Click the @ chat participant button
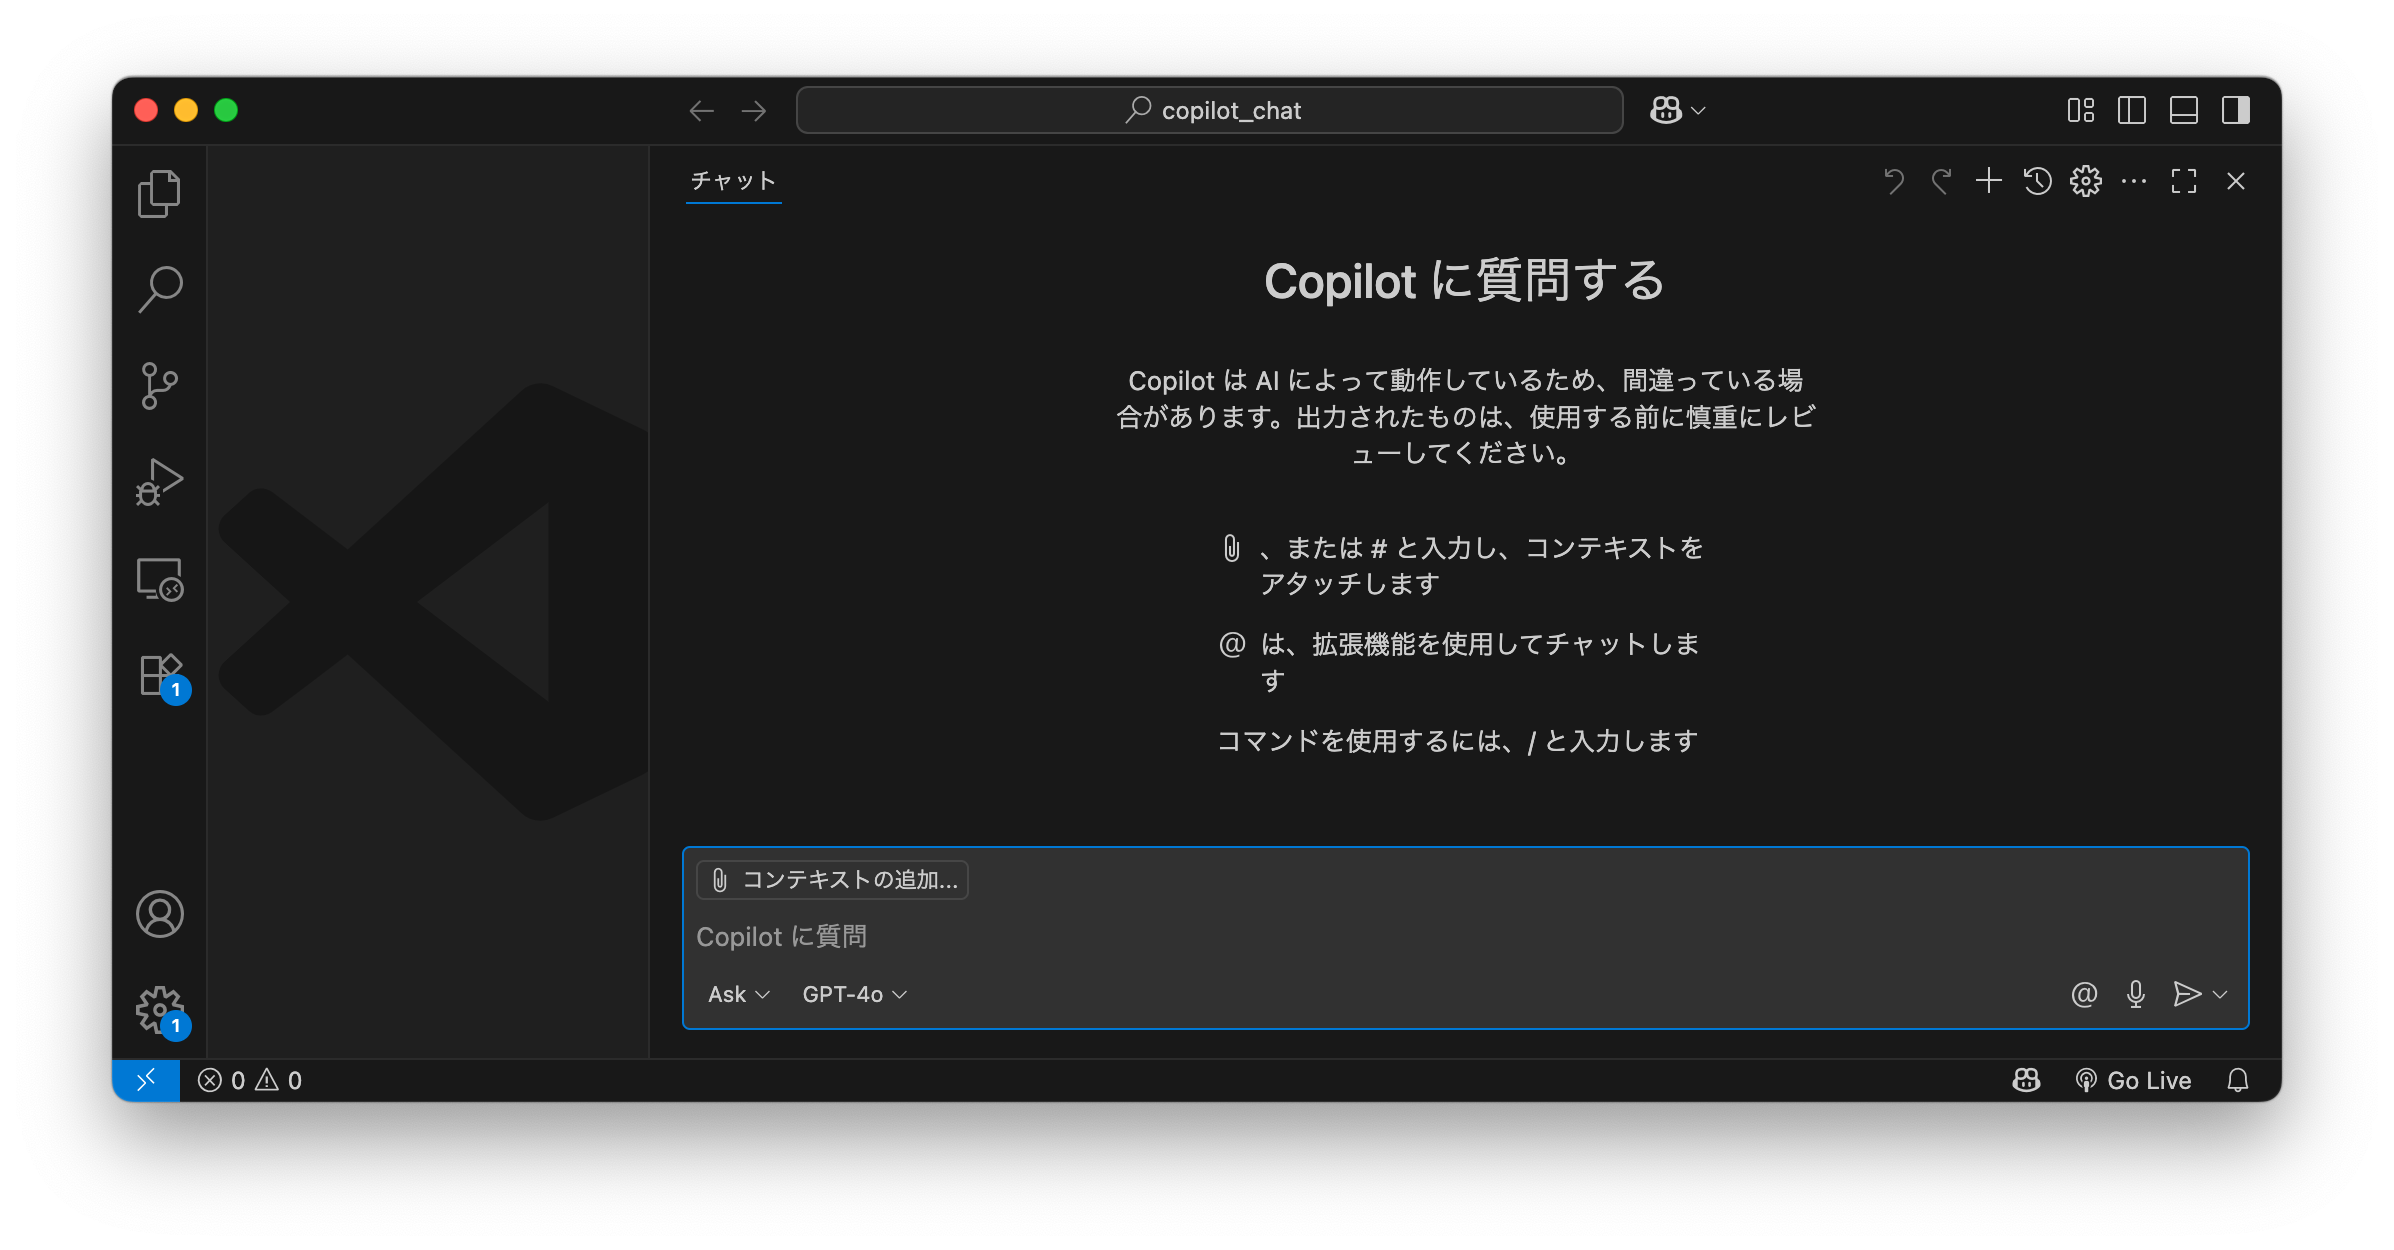 tap(2084, 994)
